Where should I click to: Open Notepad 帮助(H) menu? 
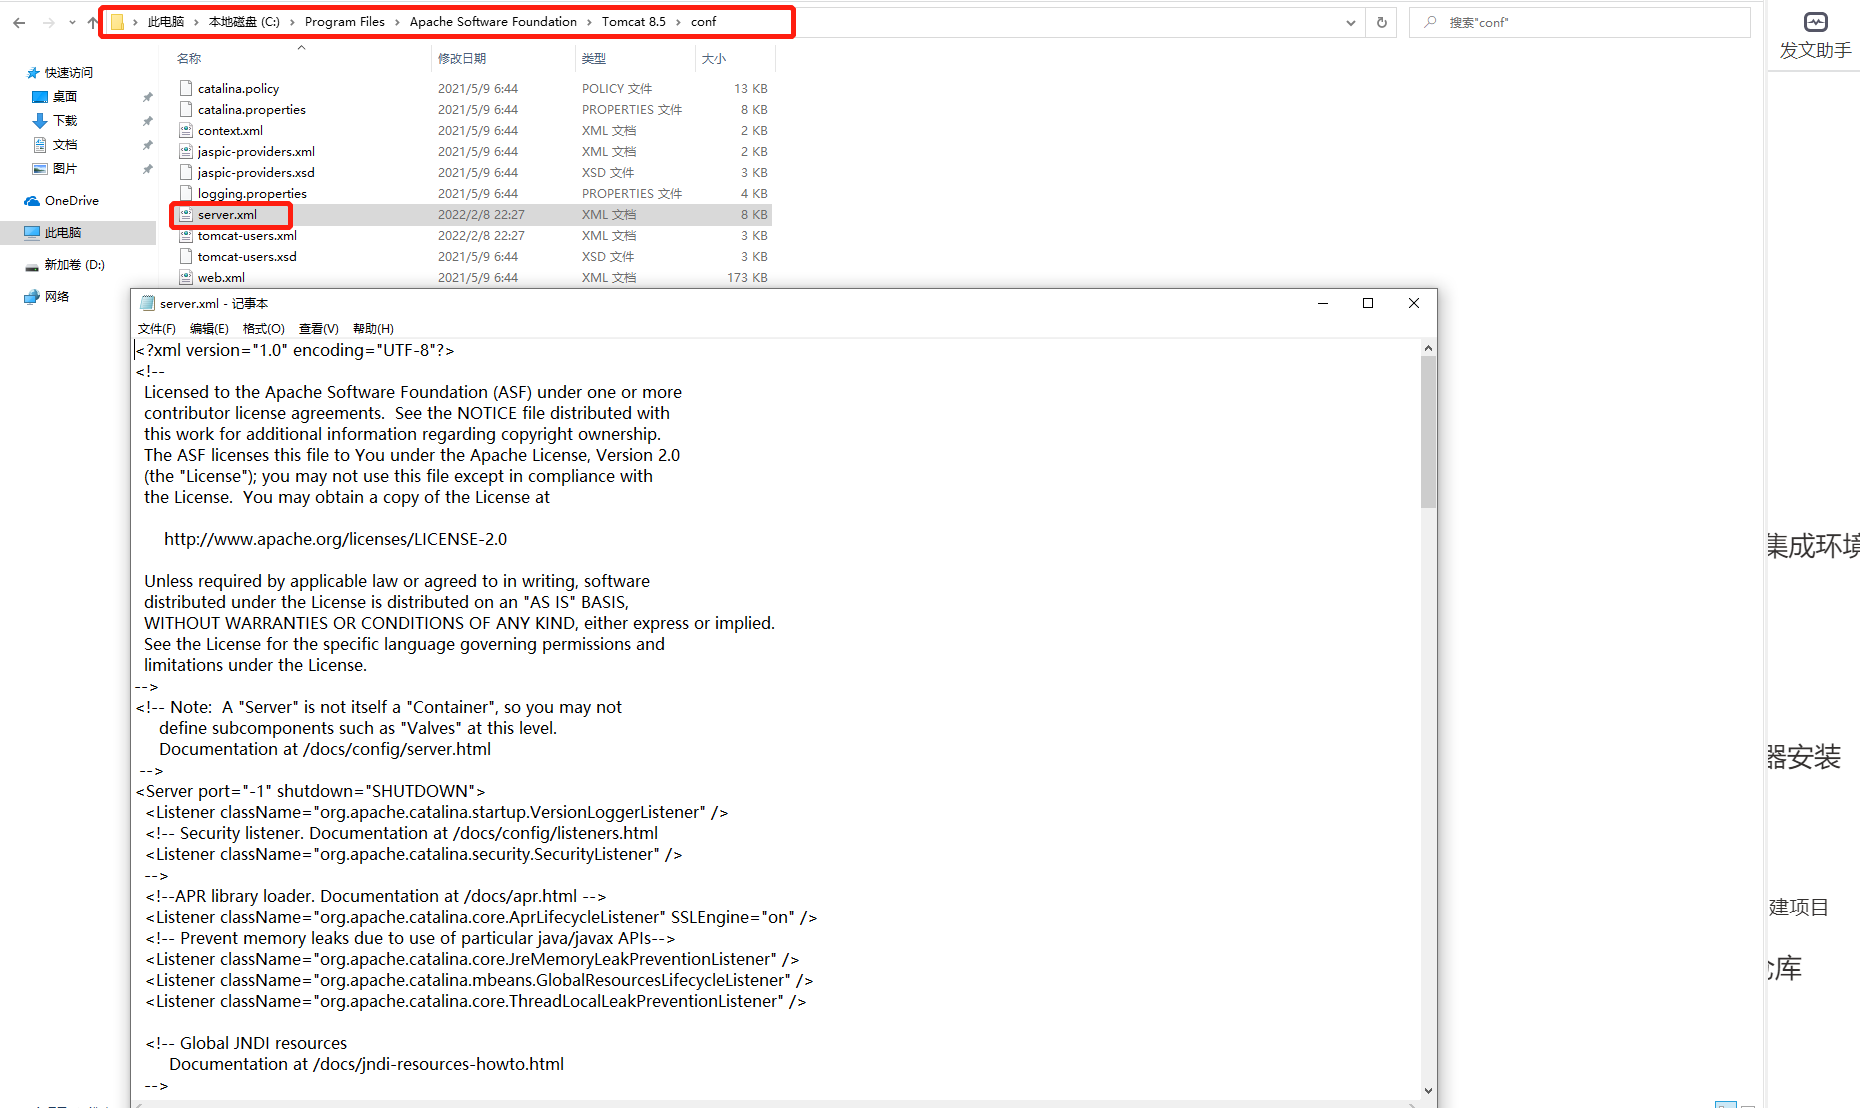coord(373,329)
